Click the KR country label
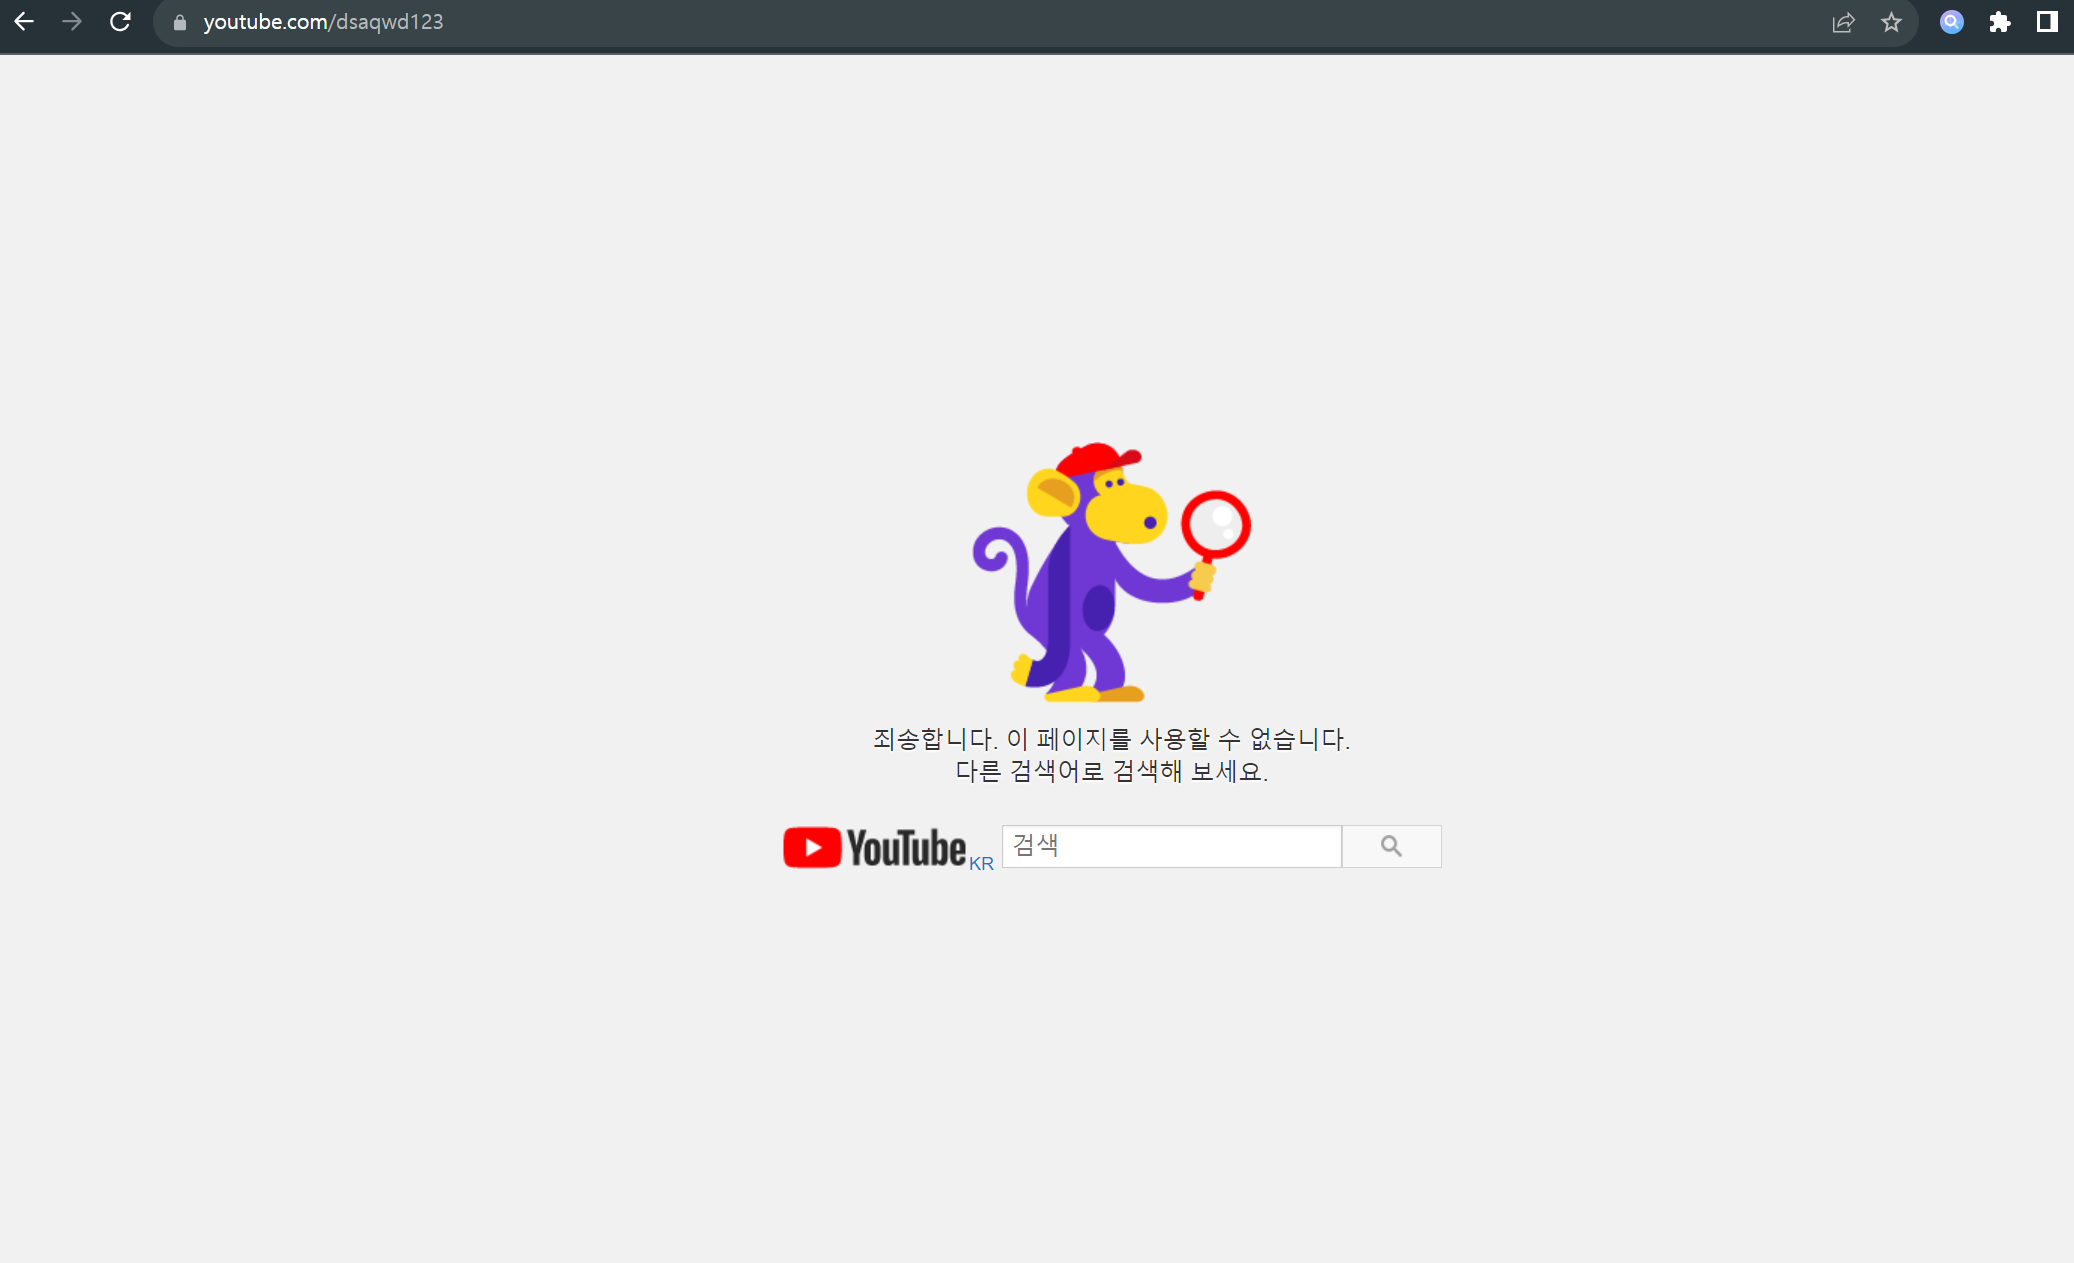The width and height of the screenshot is (2074, 1263). (x=981, y=863)
